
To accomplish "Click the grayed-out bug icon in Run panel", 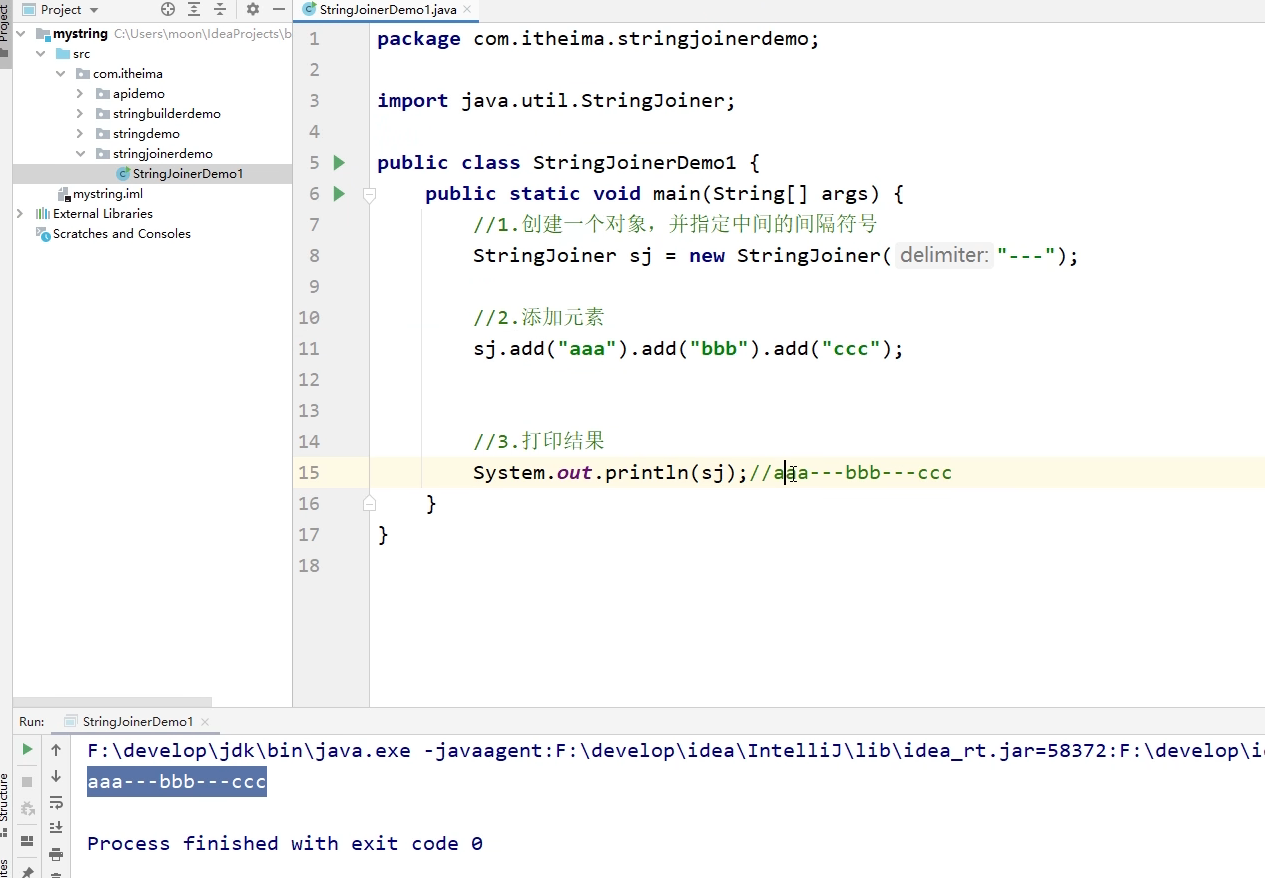I will (x=28, y=808).
